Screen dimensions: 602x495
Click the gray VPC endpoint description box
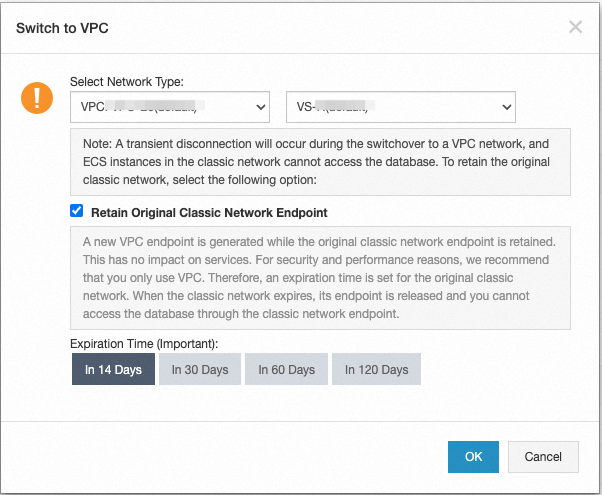click(320, 277)
